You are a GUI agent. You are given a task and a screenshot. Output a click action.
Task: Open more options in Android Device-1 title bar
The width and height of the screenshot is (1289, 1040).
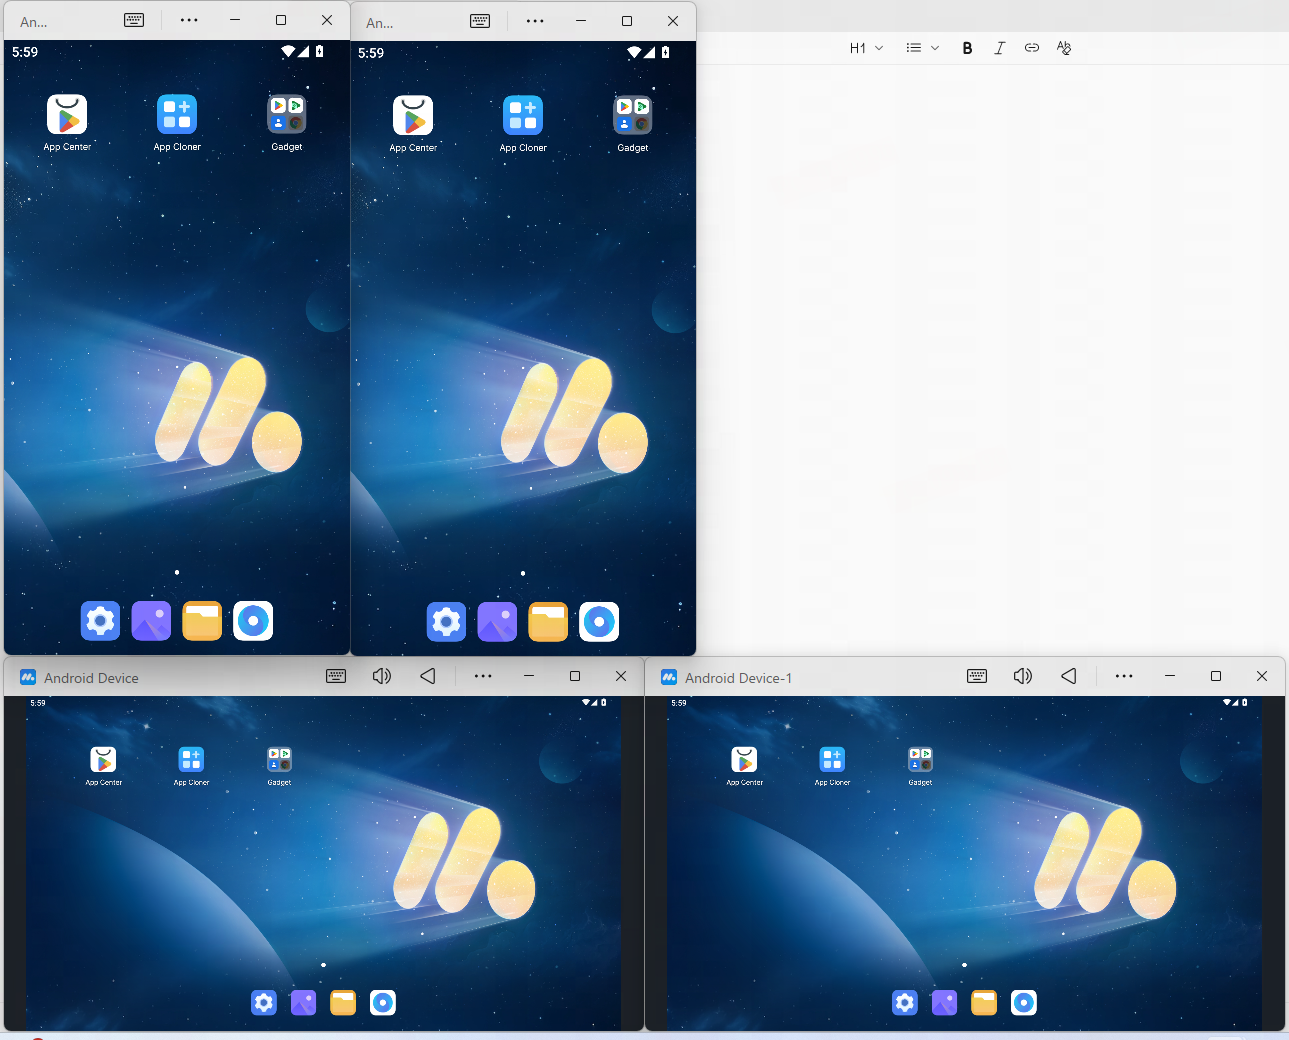coord(1124,676)
